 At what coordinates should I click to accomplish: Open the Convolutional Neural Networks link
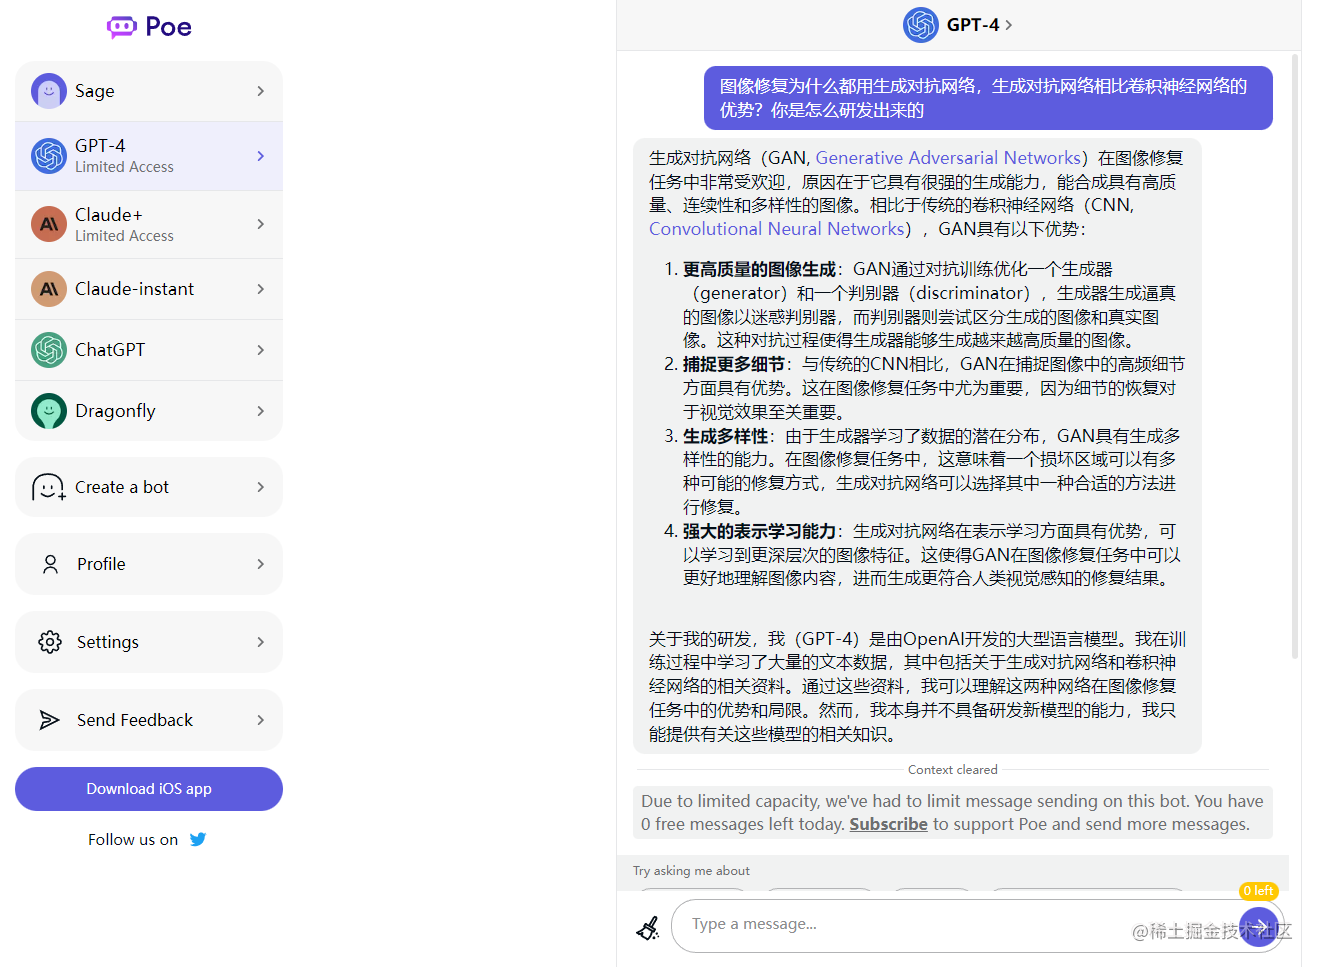(777, 229)
